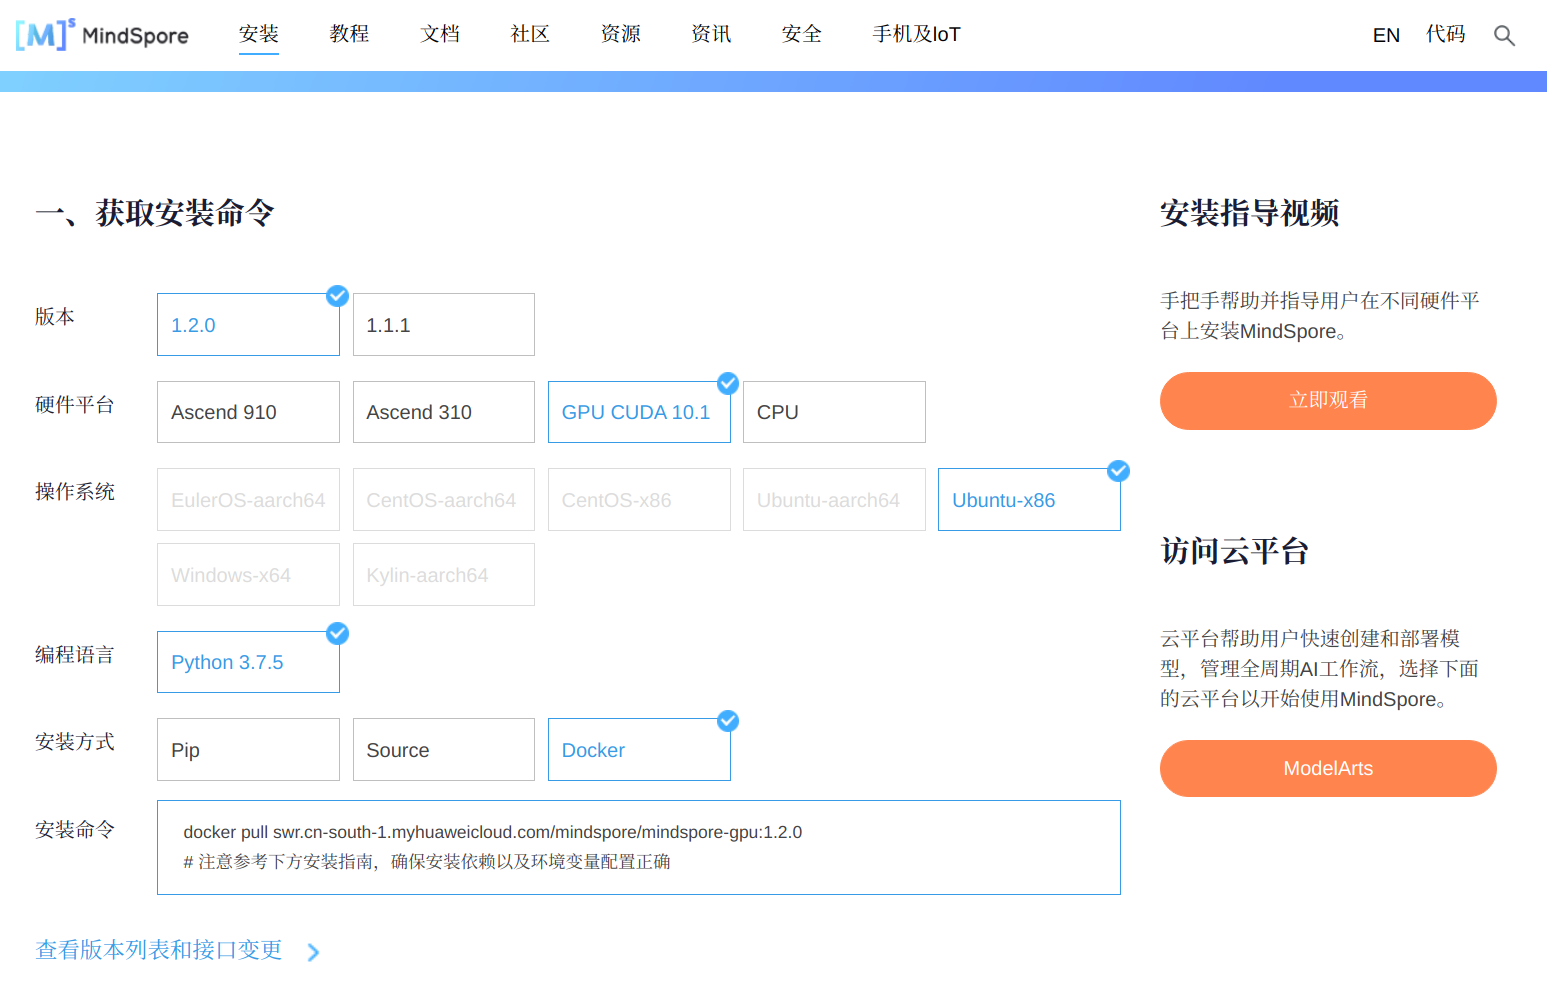Click the MindSpore logo
Image resolution: width=1547 pixels, height=990 pixels.
click(x=102, y=35)
